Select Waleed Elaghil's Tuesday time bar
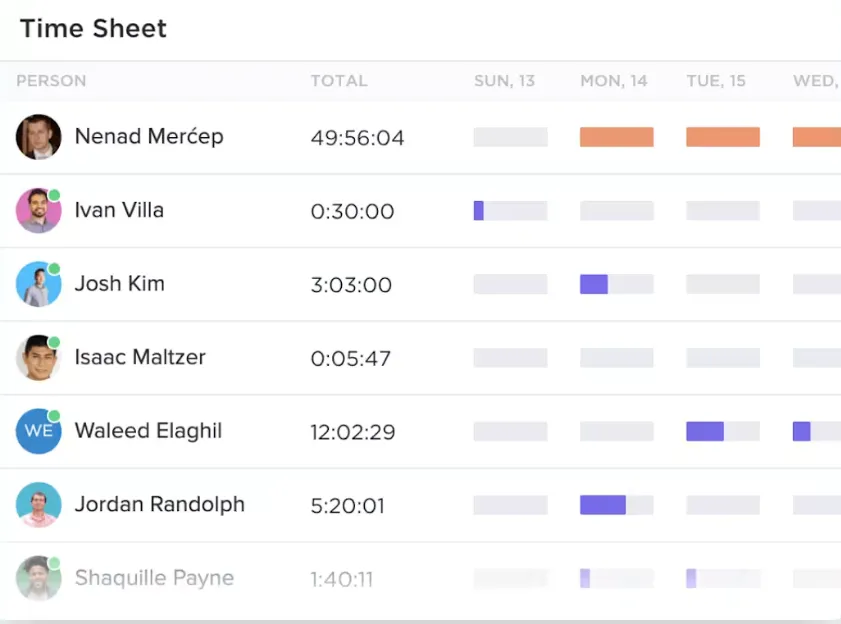 pos(723,431)
